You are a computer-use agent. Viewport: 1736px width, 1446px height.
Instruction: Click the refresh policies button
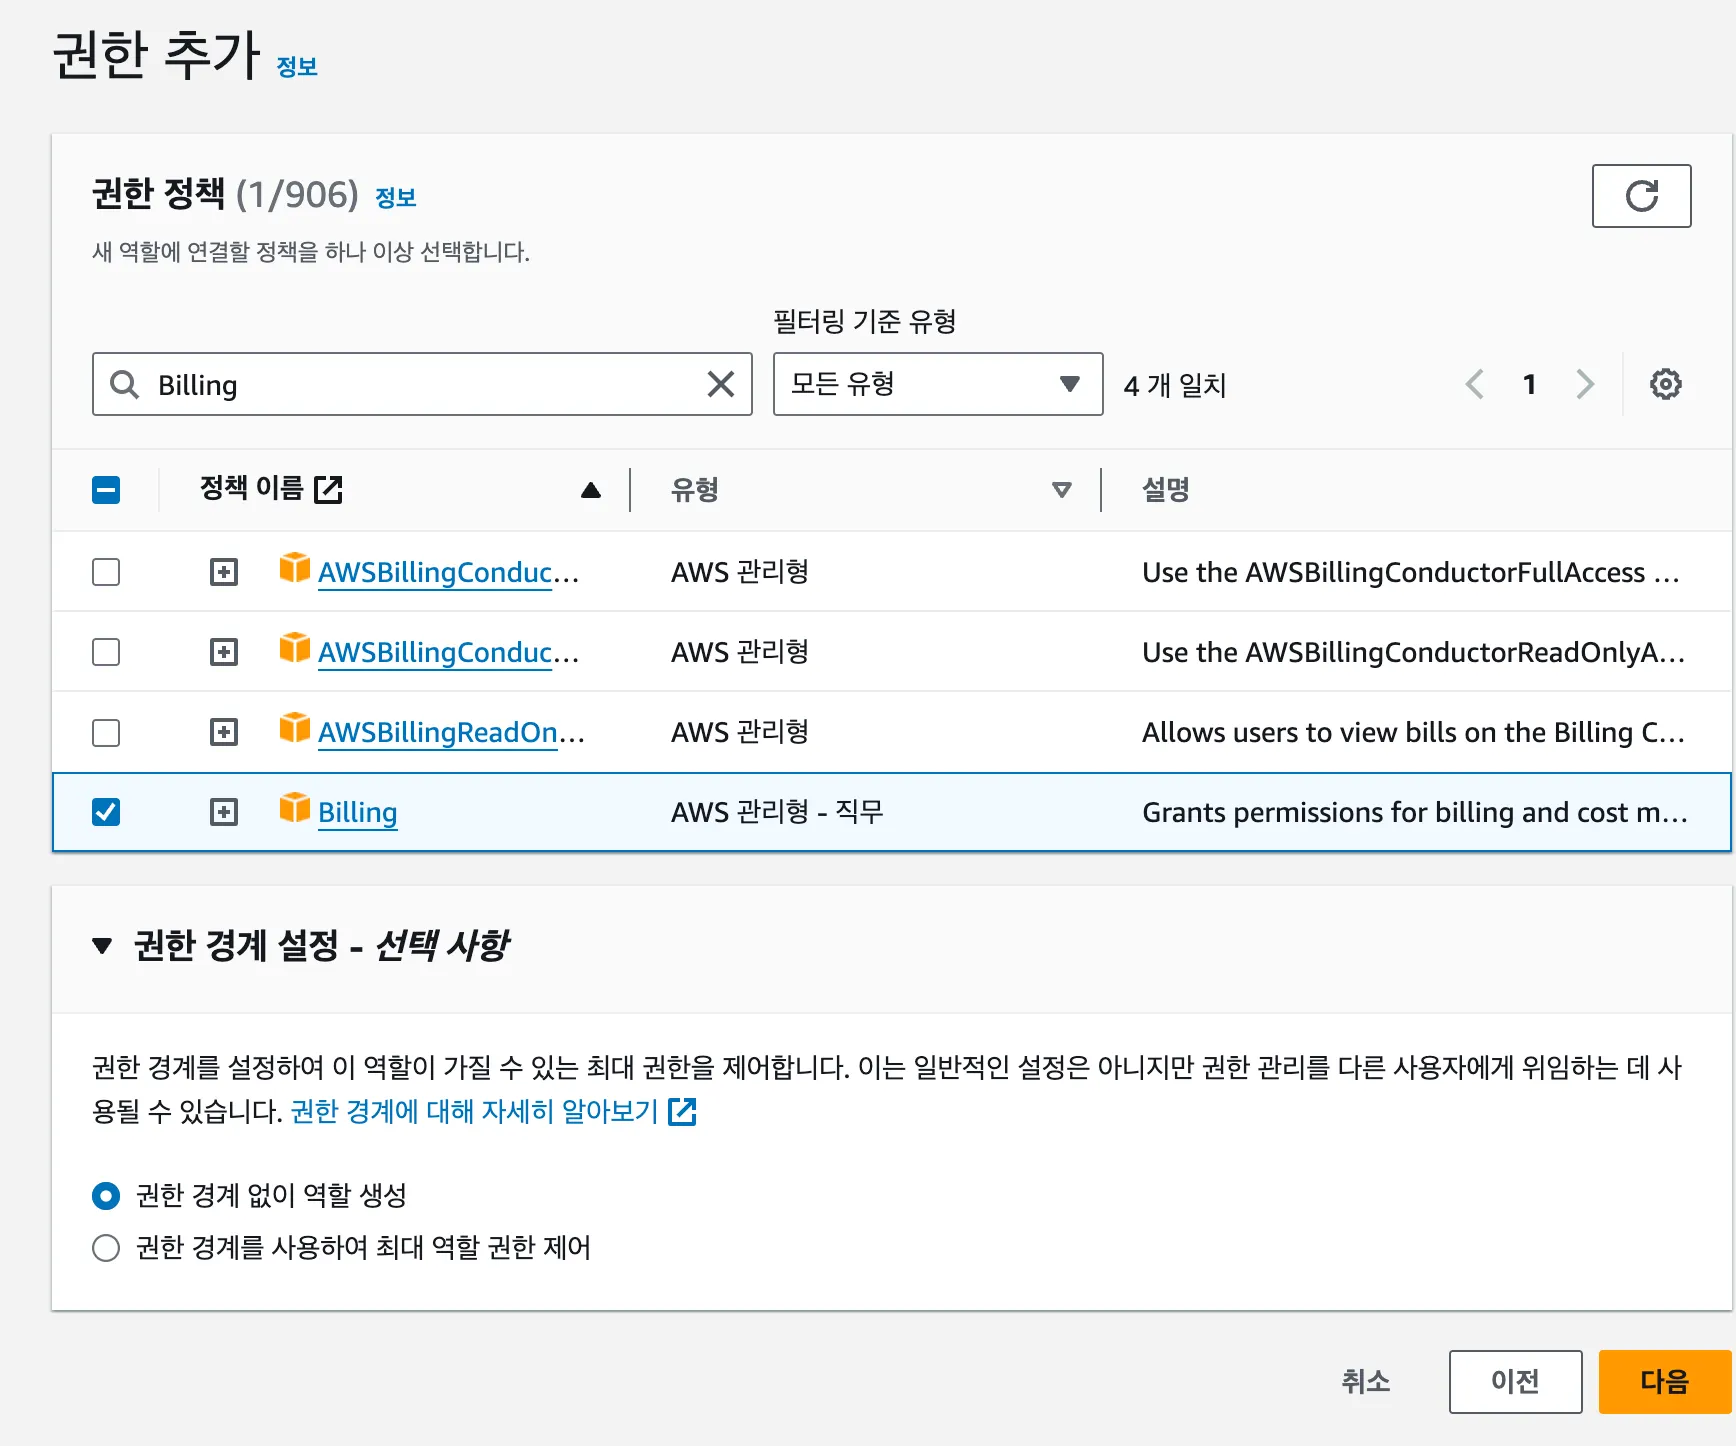[1641, 196]
